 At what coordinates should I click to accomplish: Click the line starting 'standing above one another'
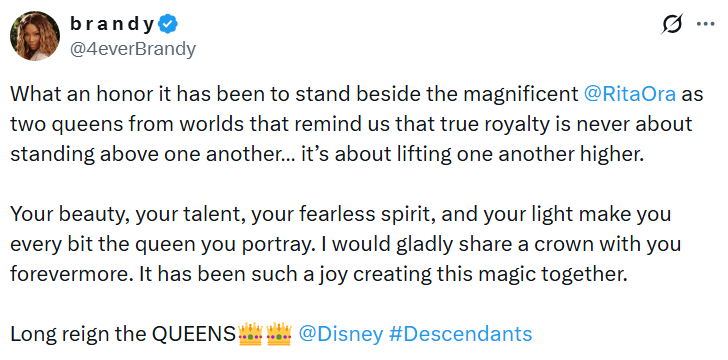(x=328, y=154)
